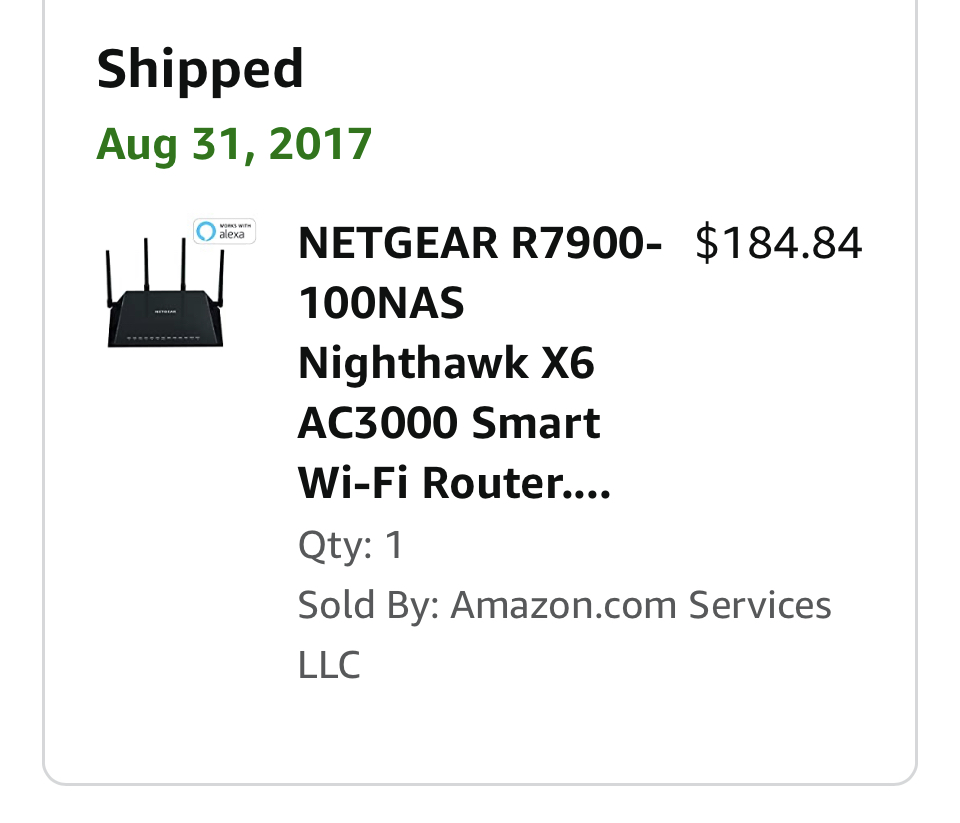Select the Qty: 1 label
The width and height of the screenshot is (960, 823).
coord(350,544)
